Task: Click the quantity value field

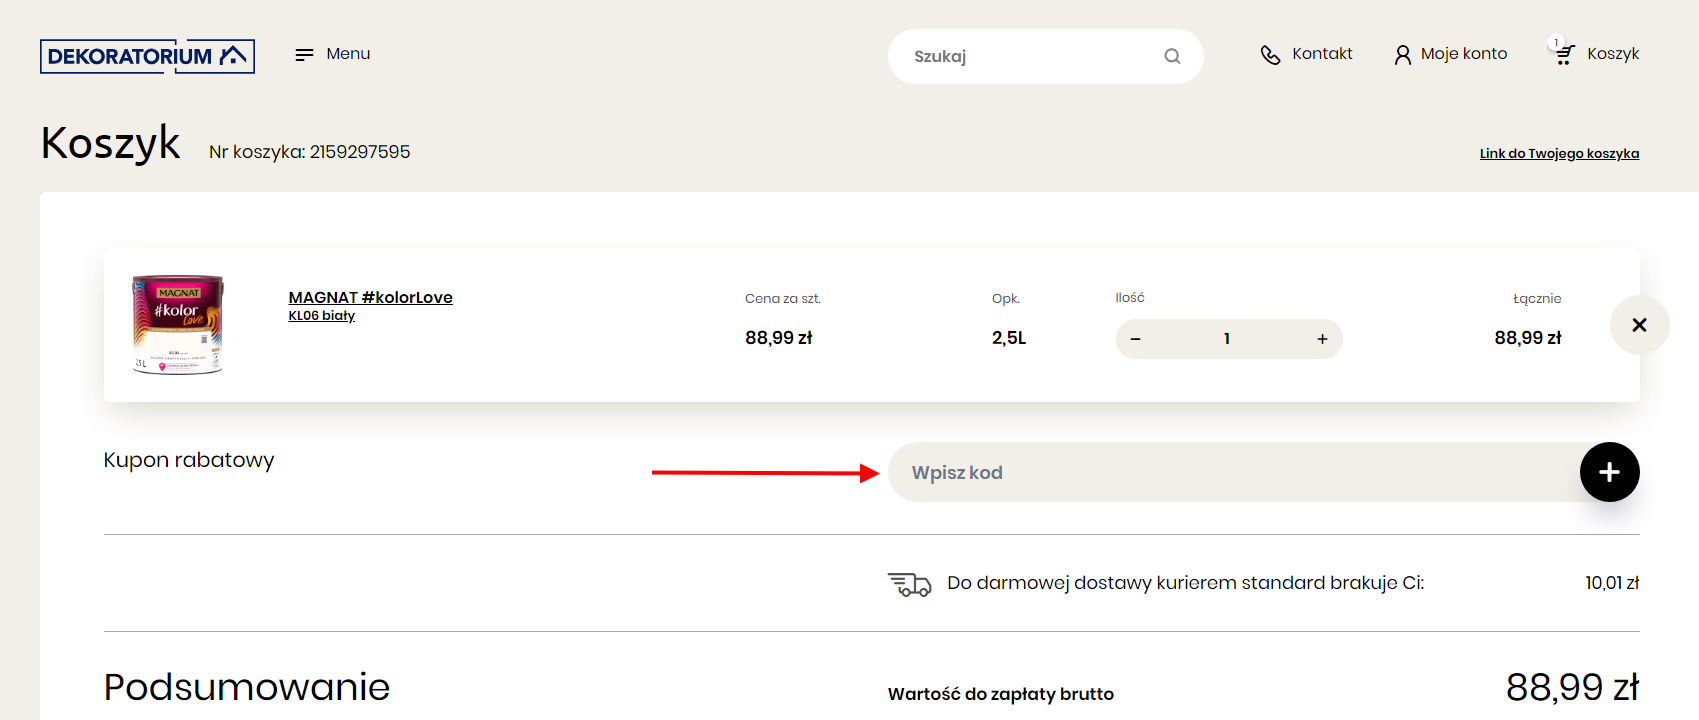Action: pos(1227,339)
